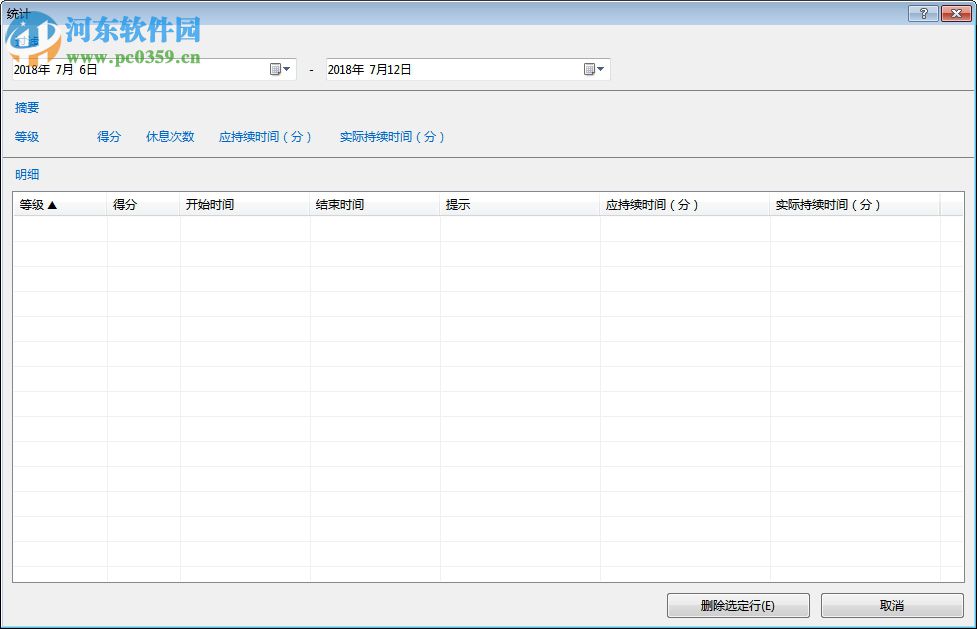Click the 休息次数 summary link
This screenshot has width=977, height=629.
168,137
